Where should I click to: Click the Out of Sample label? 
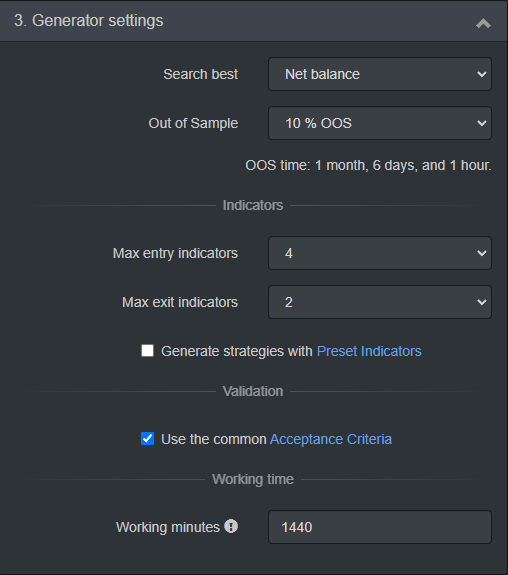[x=193, y=123]
